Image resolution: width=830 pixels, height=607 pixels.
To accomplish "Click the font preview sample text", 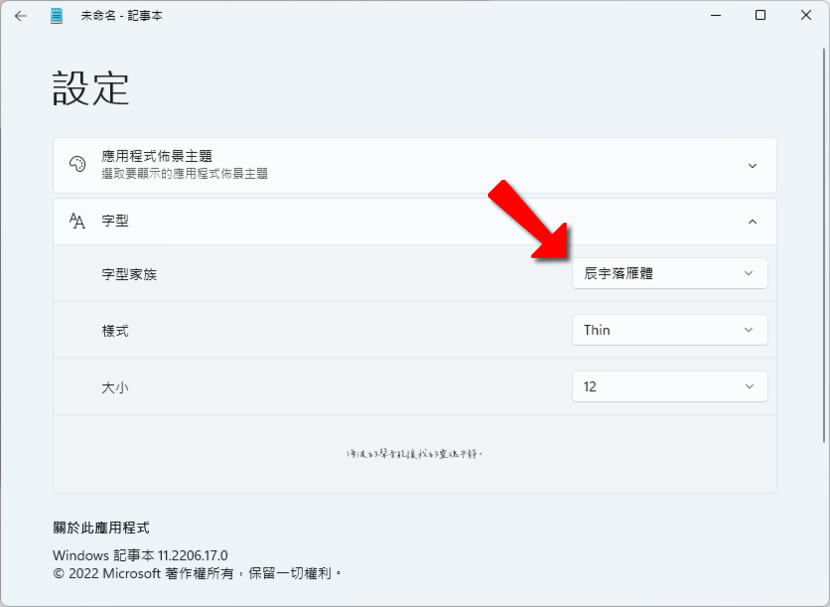I will pyautogui.click(x=414, y=454).
